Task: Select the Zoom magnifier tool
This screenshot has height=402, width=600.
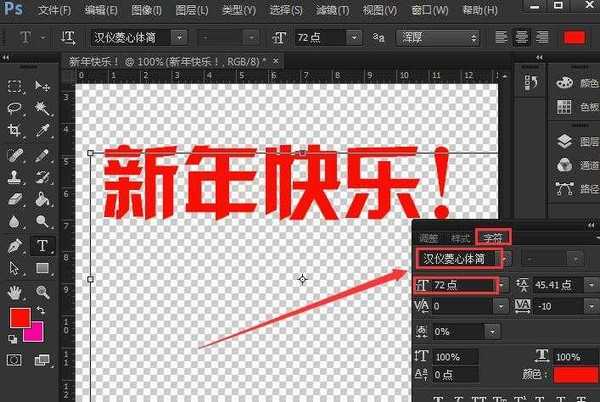Action: [43, 292]
